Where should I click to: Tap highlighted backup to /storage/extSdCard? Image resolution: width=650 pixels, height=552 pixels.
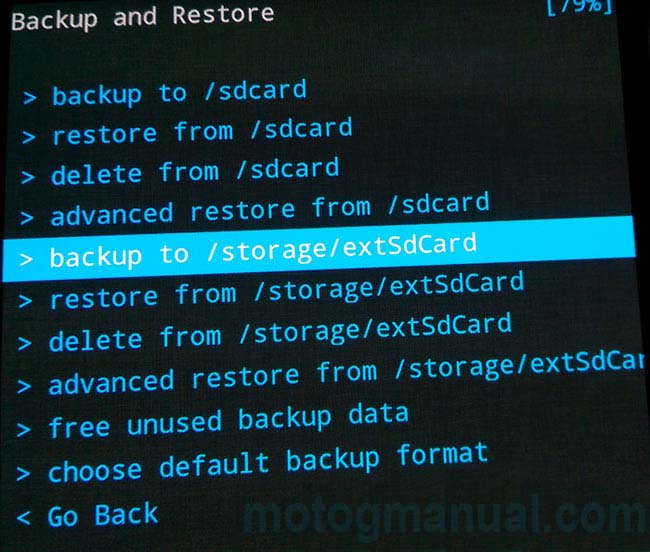tap(318, 249)
